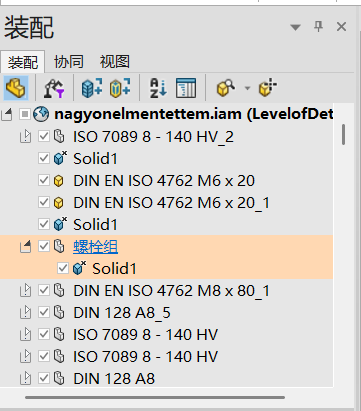This screenshot has width=361, height=411.
Task: Expand the DIN 128 A8_5 node
Action: (x=26, y=312)
